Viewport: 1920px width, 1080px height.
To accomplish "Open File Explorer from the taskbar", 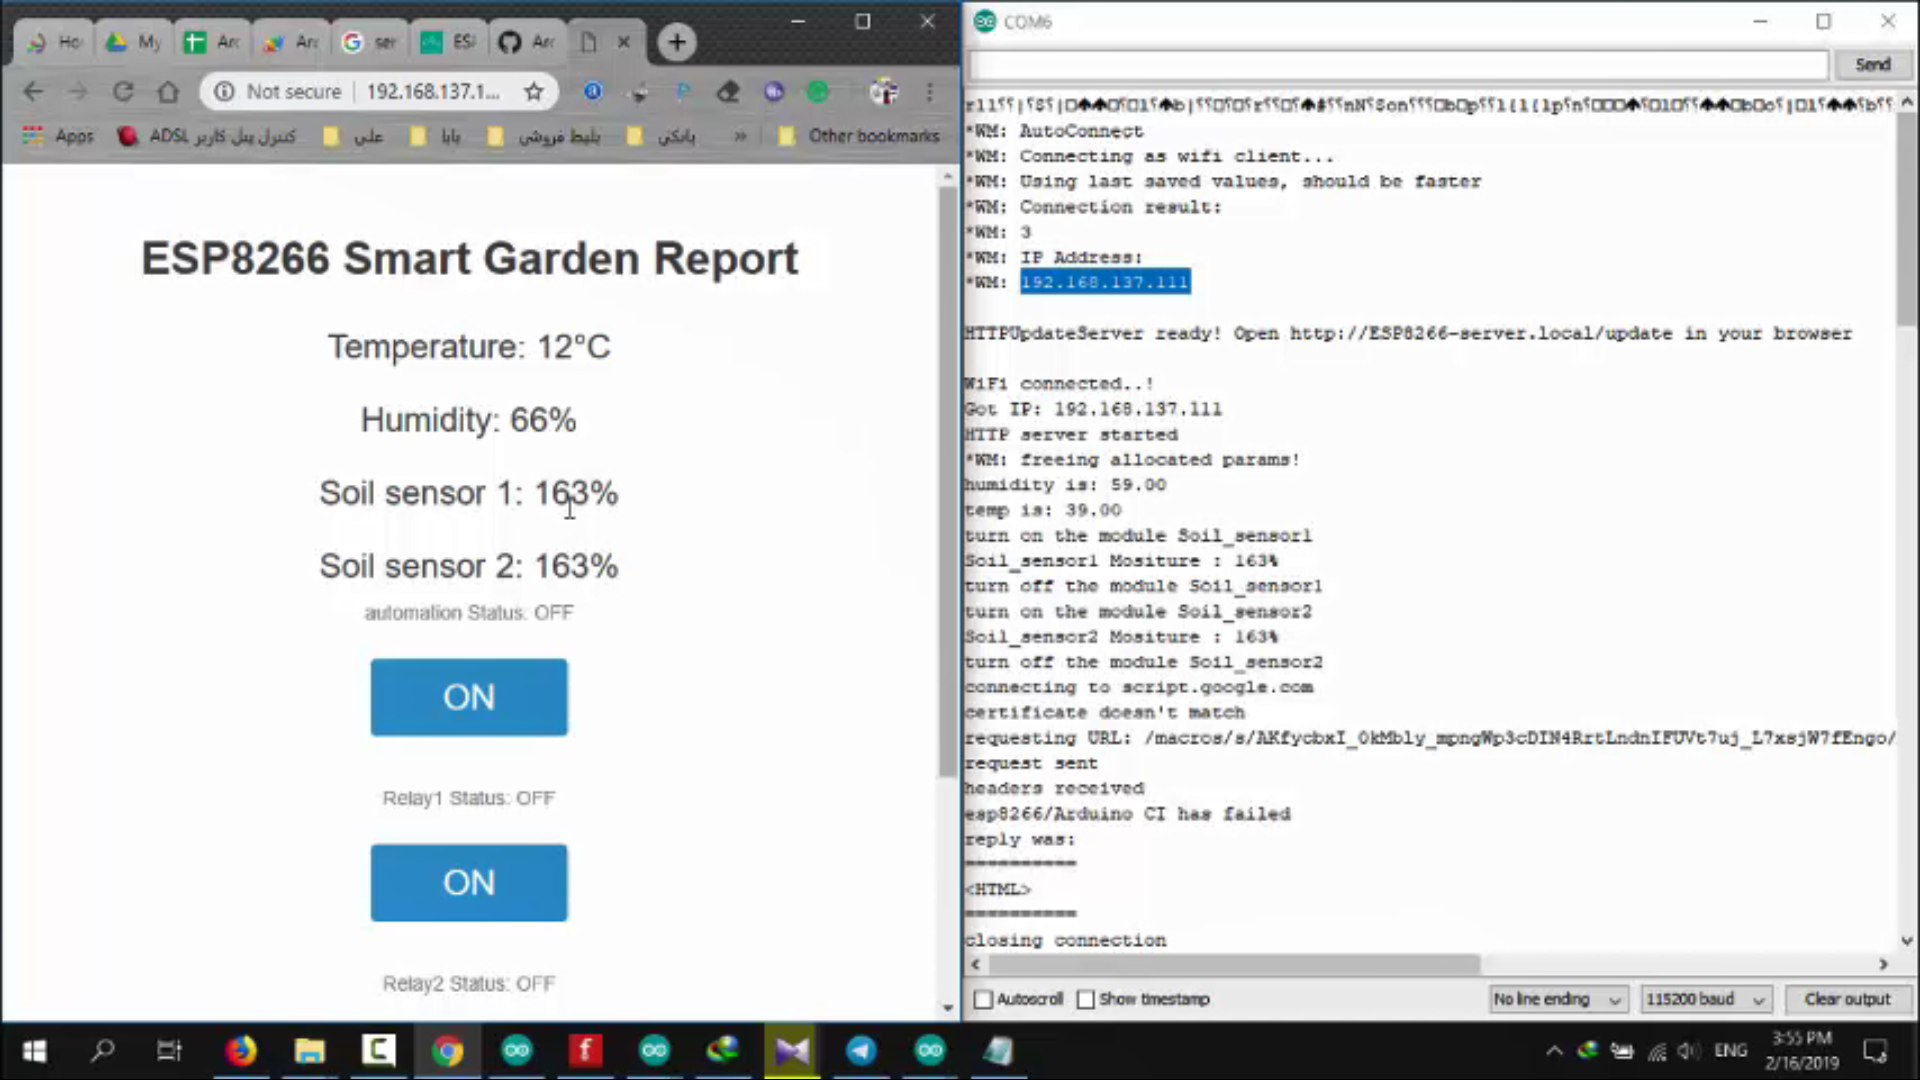I will 309,1051.
